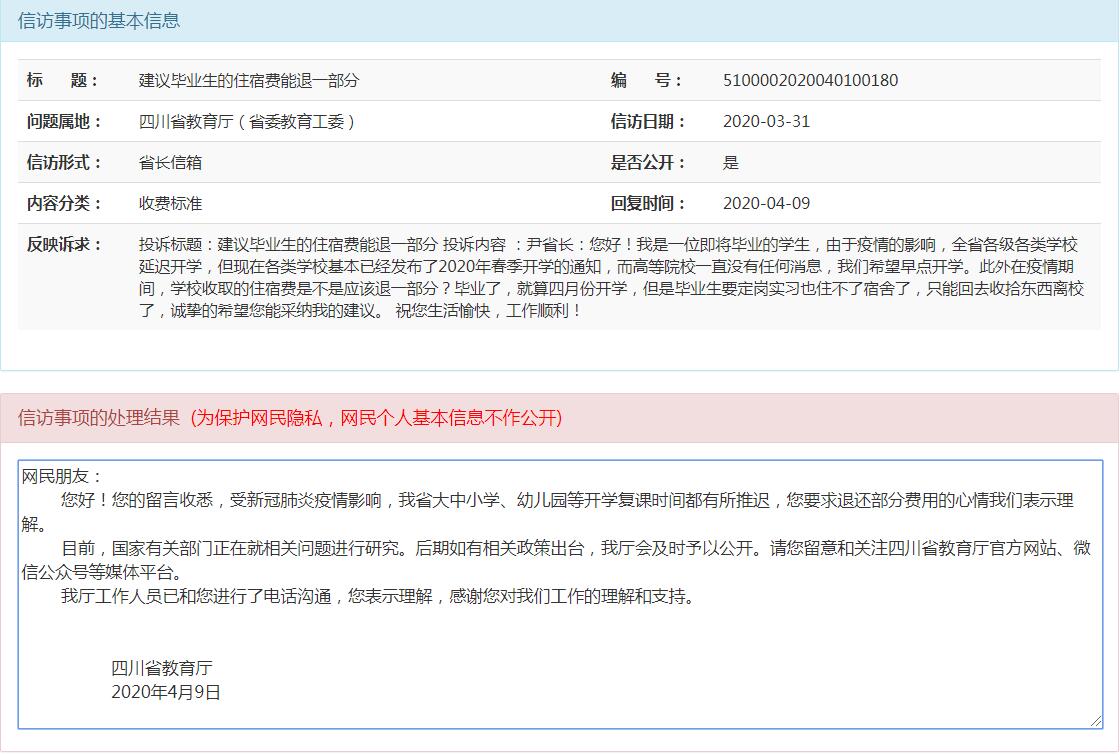This screenshot has height=754, width=1120.
Task: Click the 信访事项的基本信息 panel heading
Action: (99, 20)
